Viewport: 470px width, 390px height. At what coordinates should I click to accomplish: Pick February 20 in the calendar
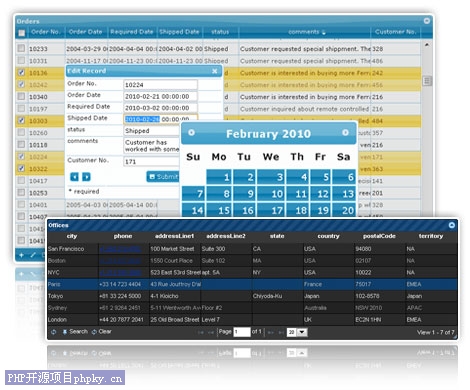tap(344, 210)
